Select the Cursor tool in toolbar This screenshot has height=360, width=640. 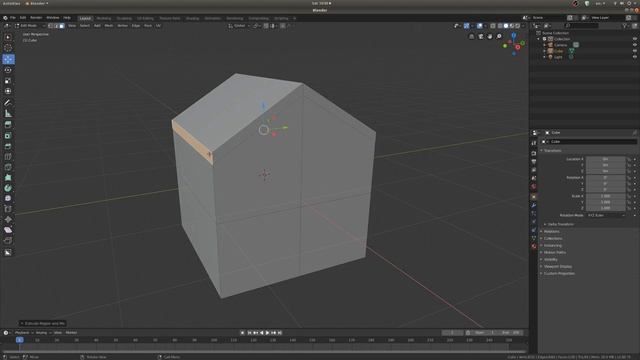click(8, 48)
